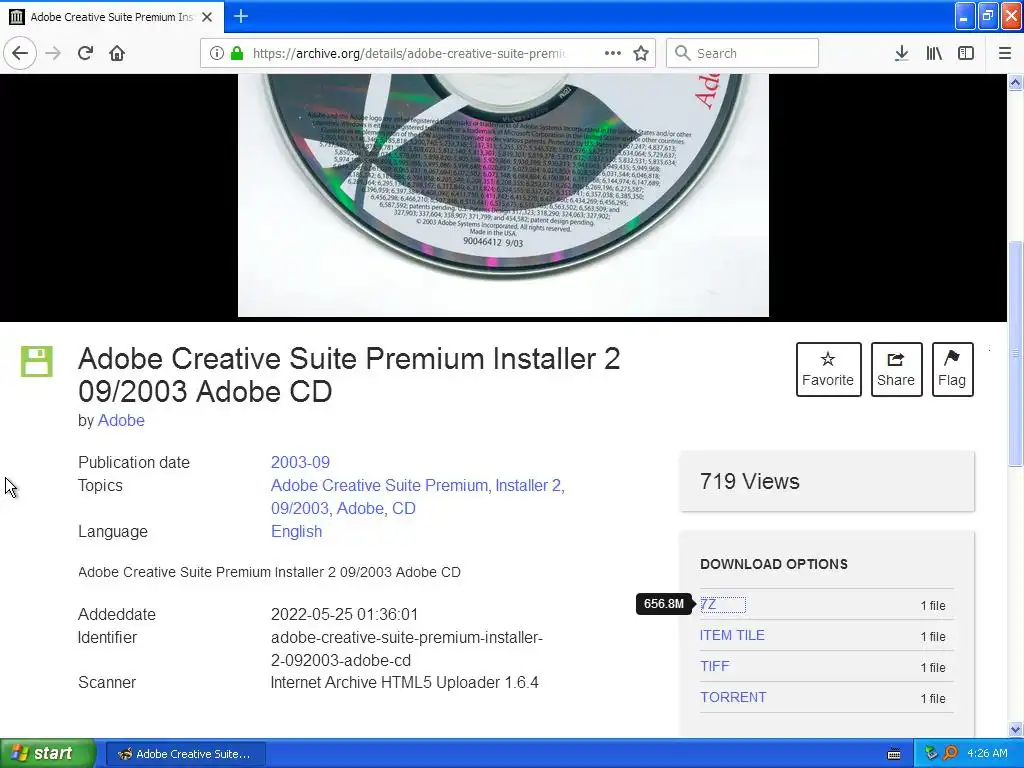The width and height of the screenshot is (1024, 768).
Task: Open the 09/2003 topic link
Action: (x=300, y=509)
